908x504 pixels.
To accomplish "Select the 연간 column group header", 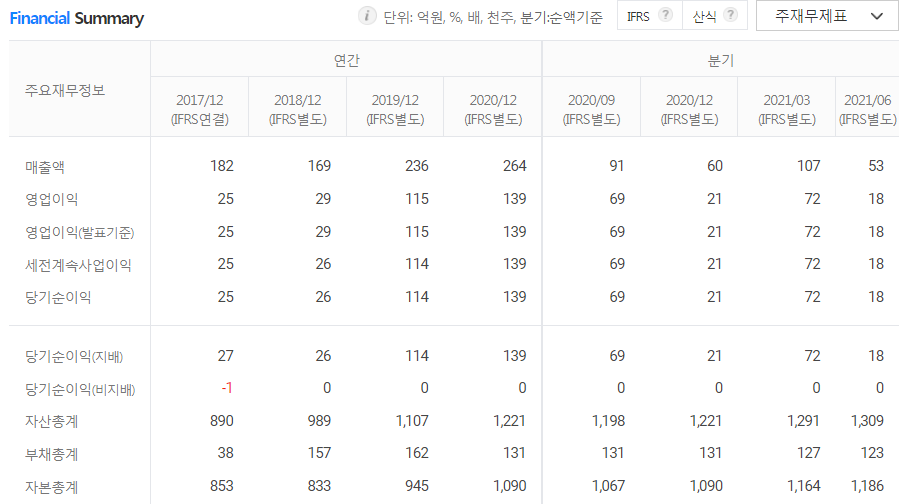I will pyautogui.click(x=346, y=60).
